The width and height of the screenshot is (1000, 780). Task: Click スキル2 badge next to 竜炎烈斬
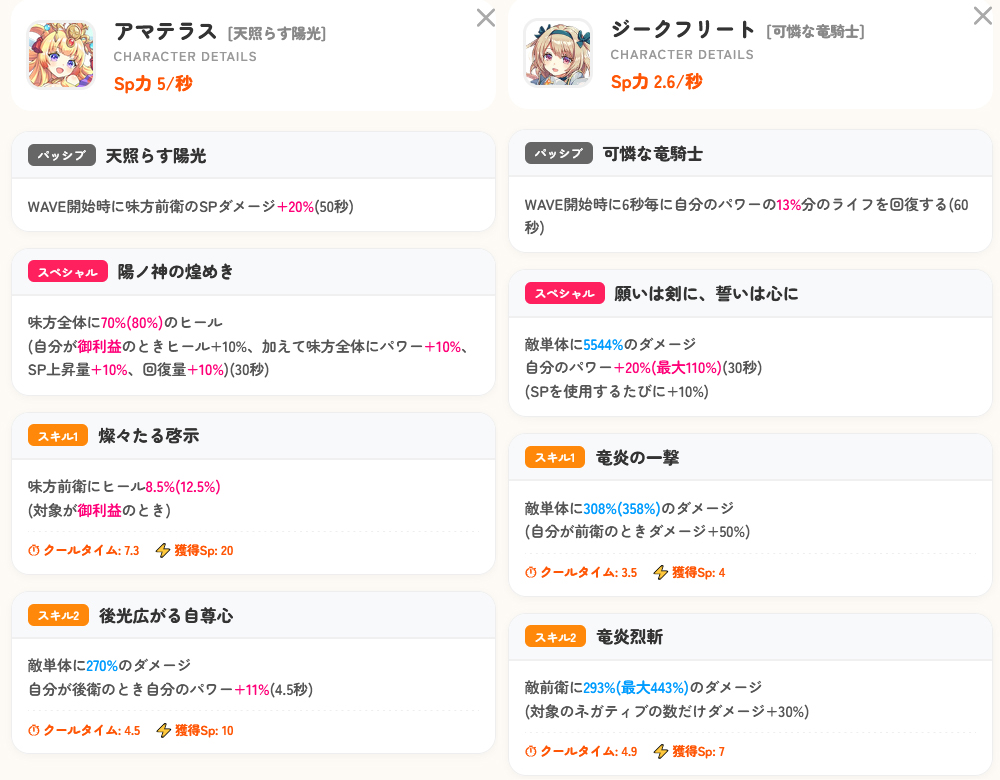point(555,637)
